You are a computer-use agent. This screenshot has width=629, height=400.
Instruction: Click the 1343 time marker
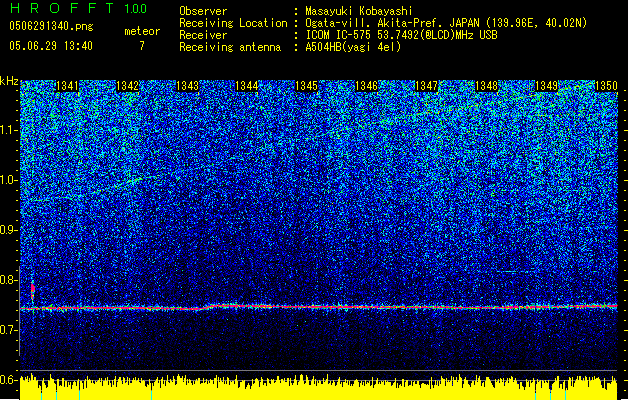pyautogui.click(x=187, y=86)
